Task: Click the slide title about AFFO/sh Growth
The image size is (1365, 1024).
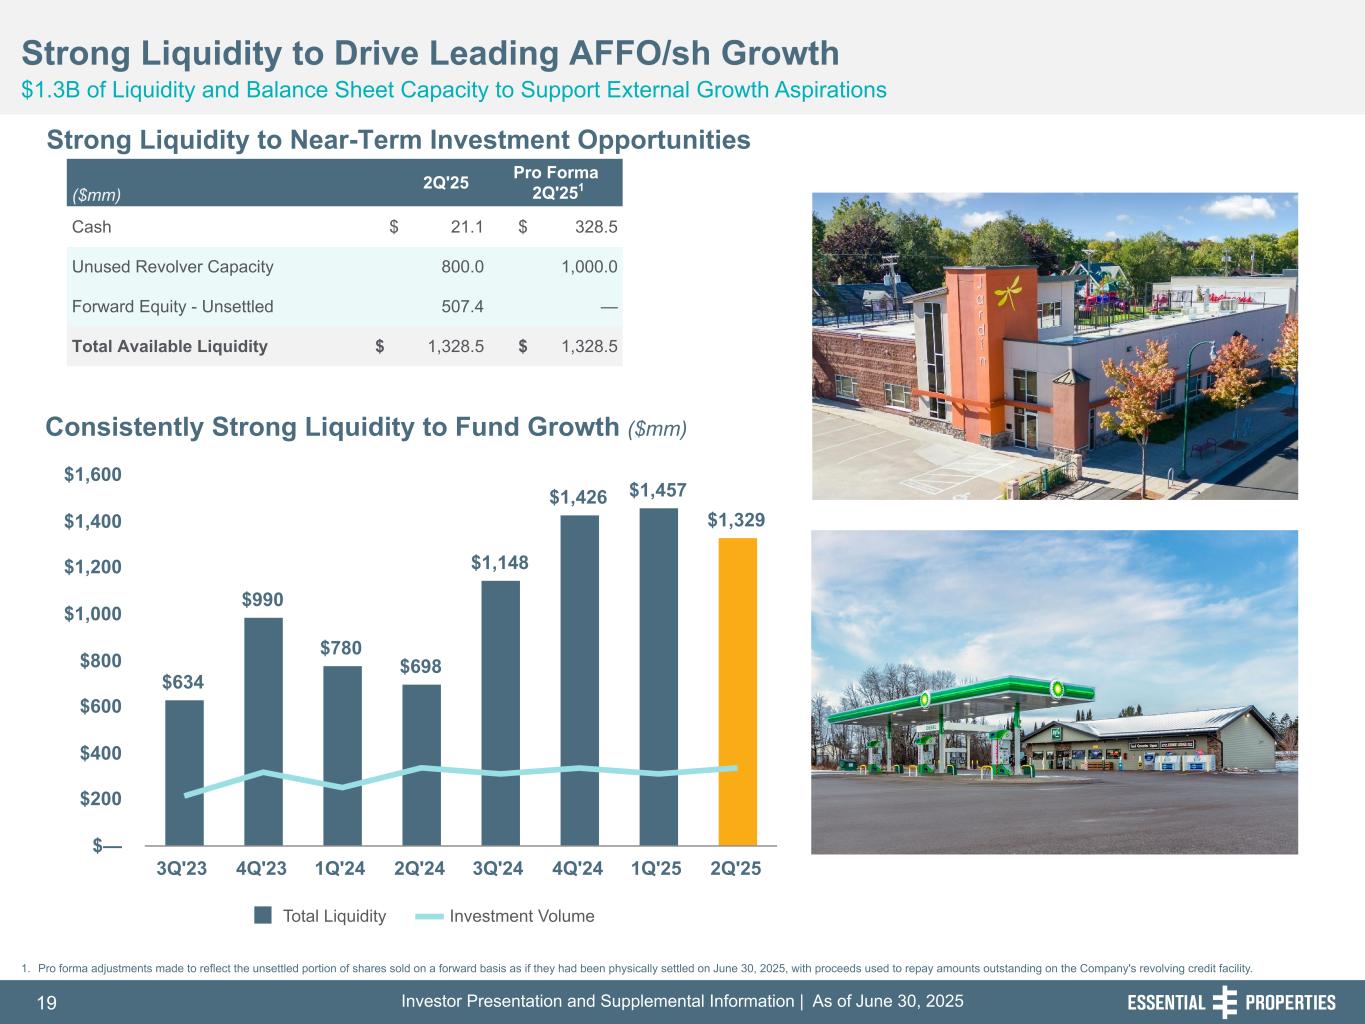Action: (x=430, y=53)
